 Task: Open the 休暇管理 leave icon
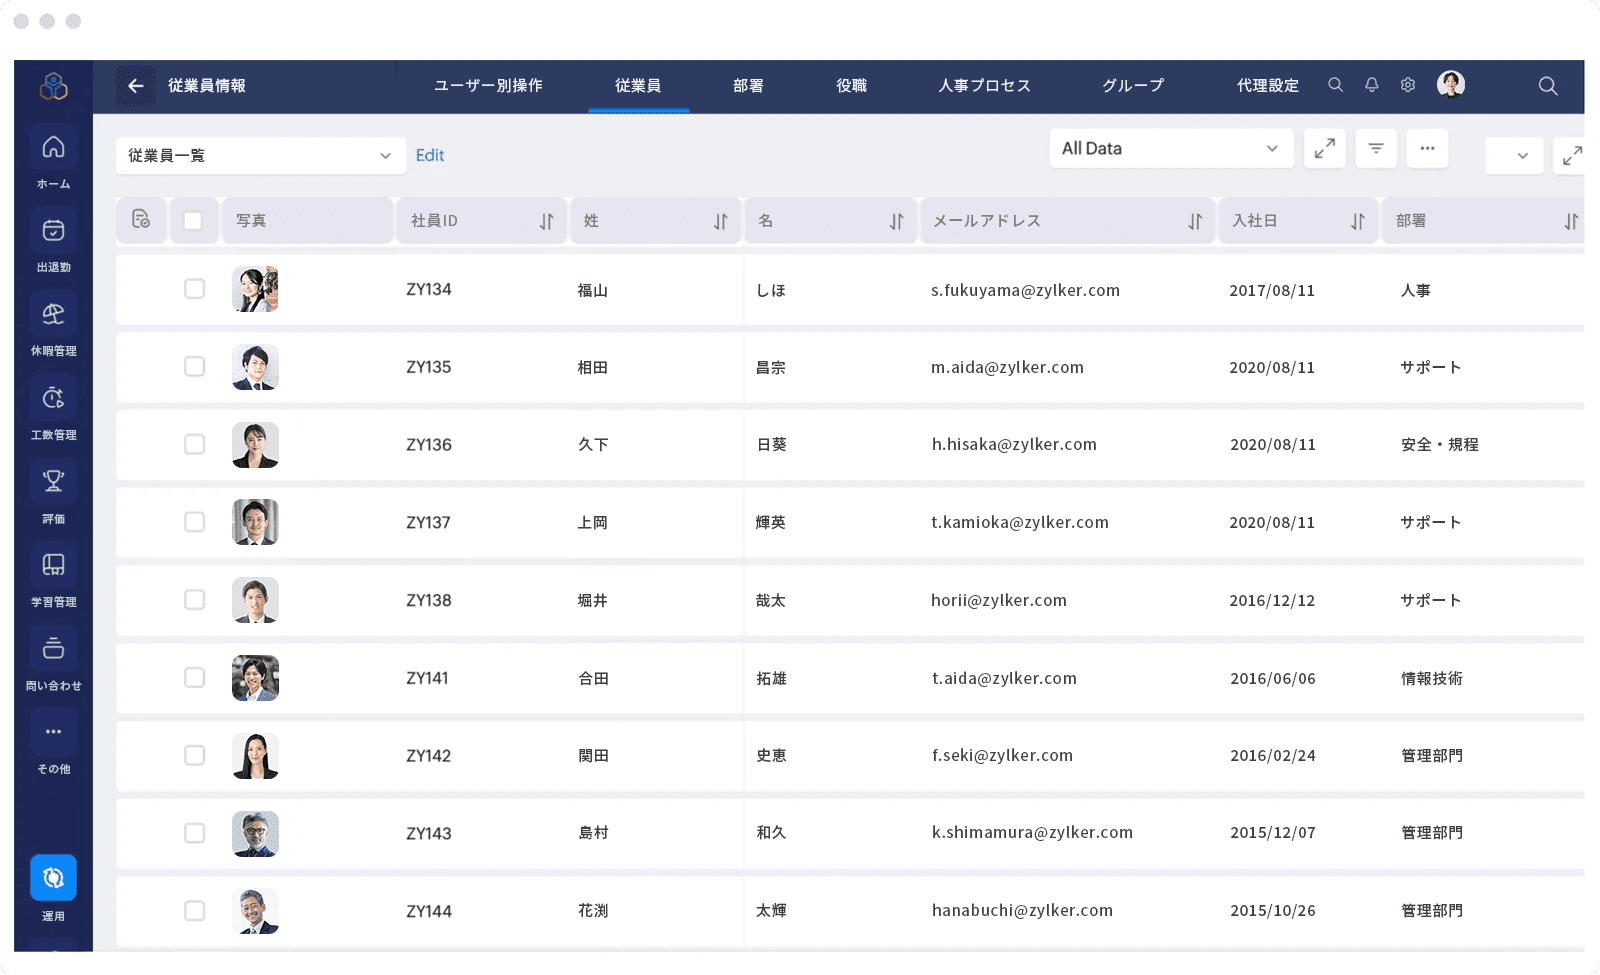pyautogui.click(x=53, y=314)
